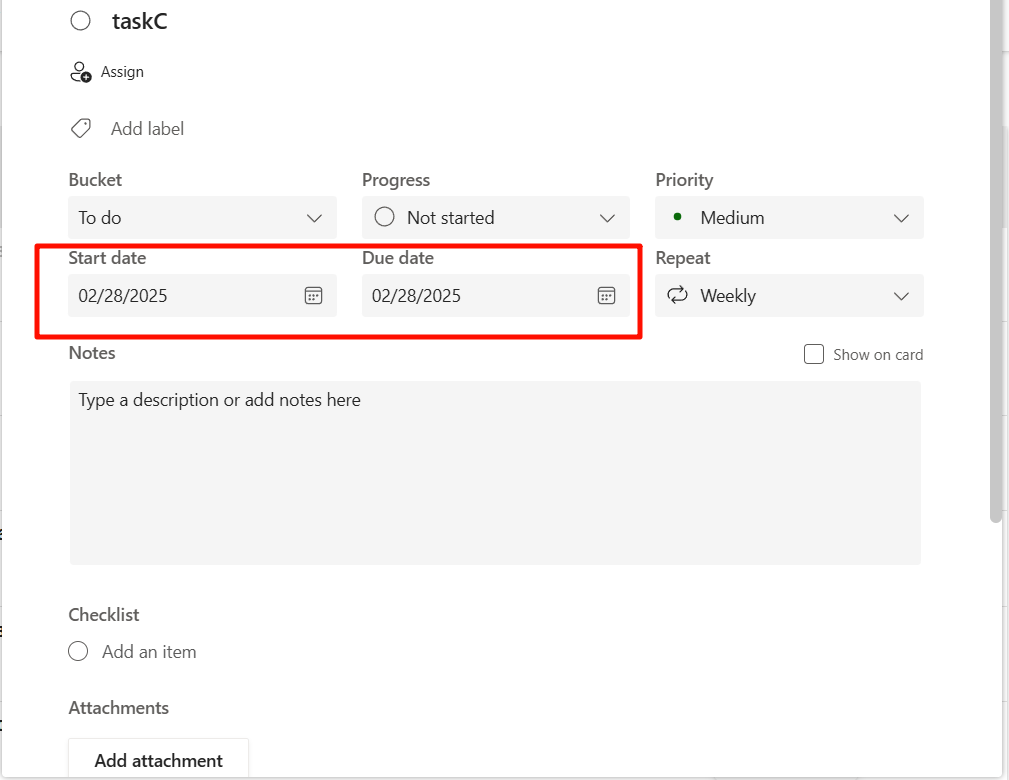Click the Repeat field label
Viewport: 1009px width, 780px height.
683,257
